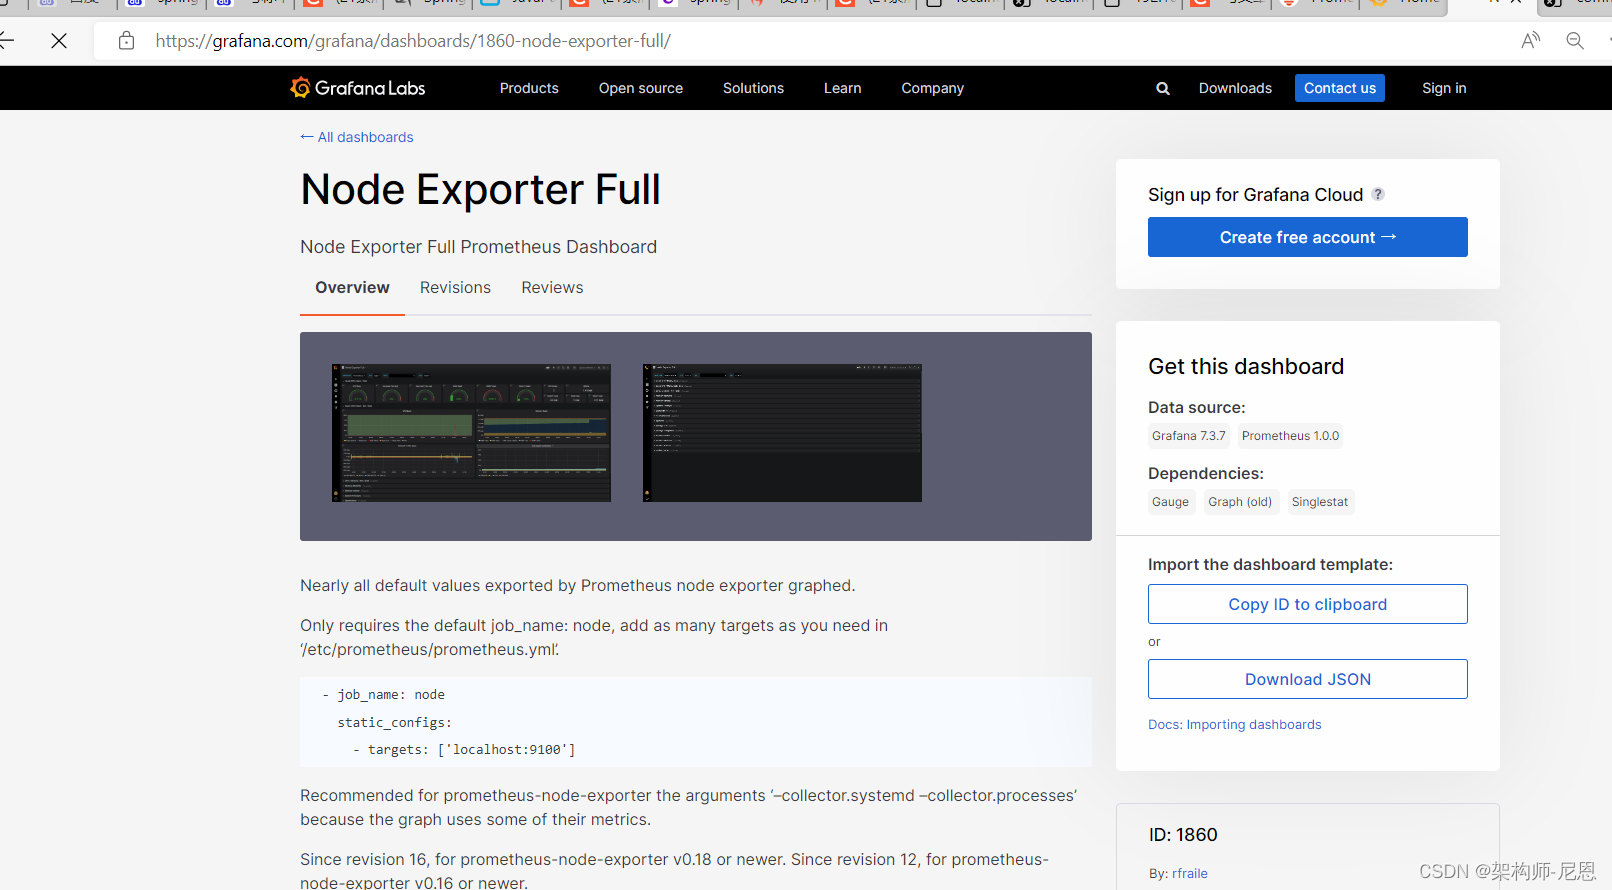The image size is (1612, 890).
Task: Click the Singlestat dependency tag
Action: tap(1319, 502)
